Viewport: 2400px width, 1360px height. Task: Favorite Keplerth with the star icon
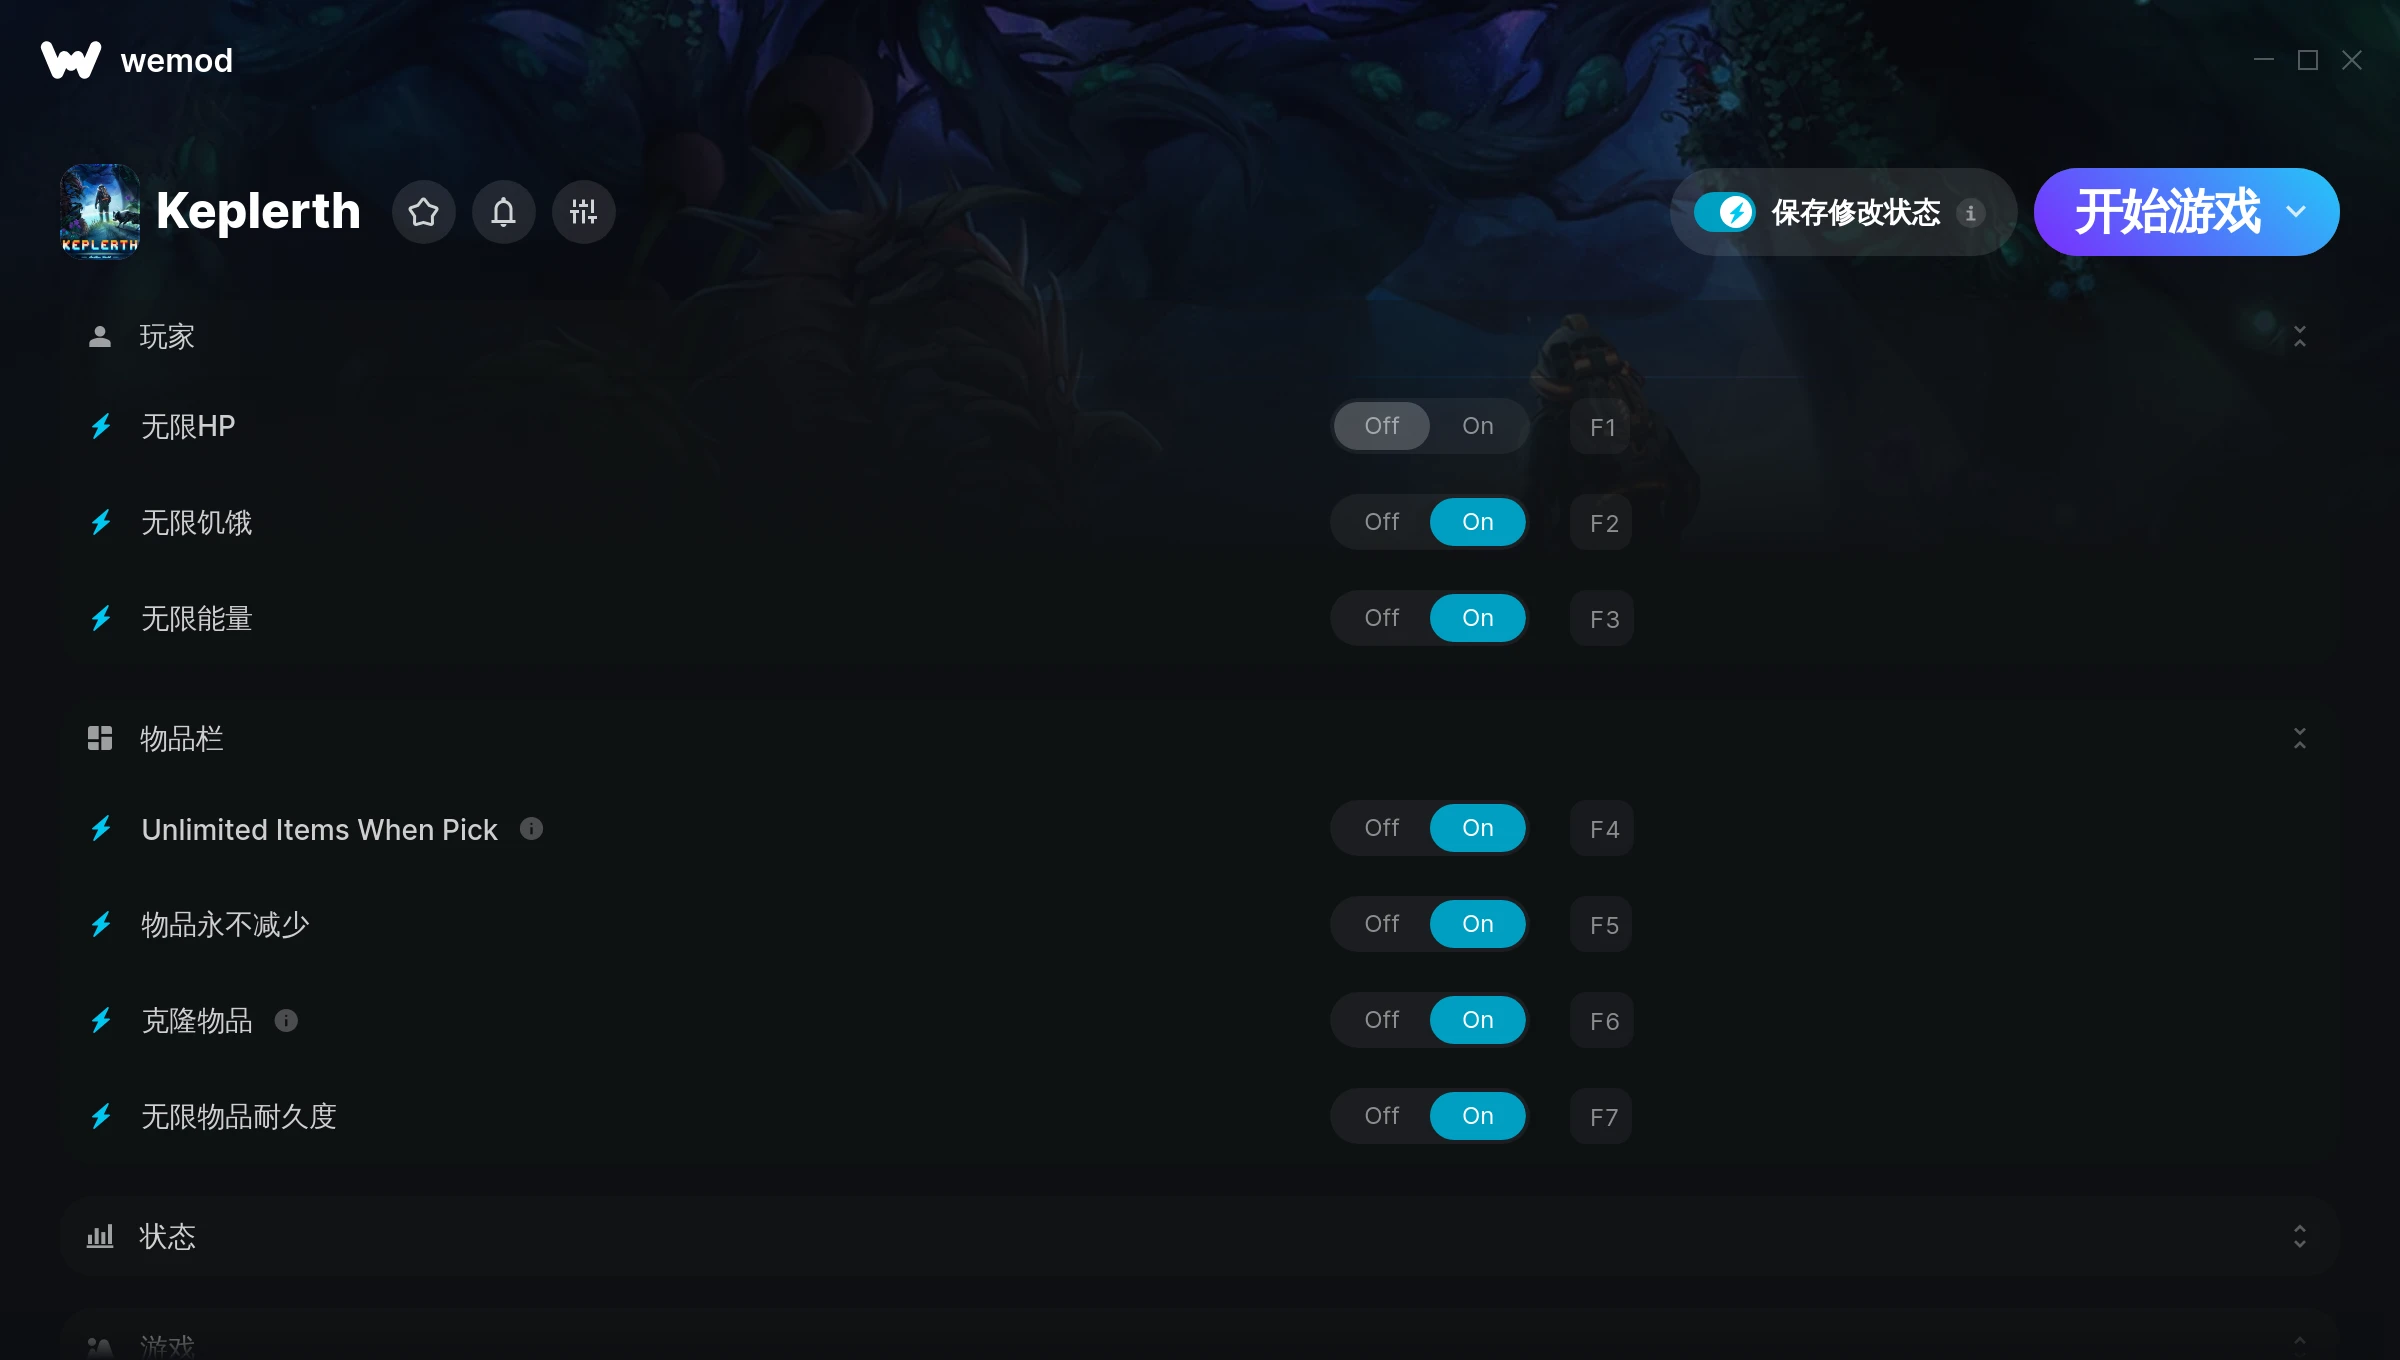[423, 212]
